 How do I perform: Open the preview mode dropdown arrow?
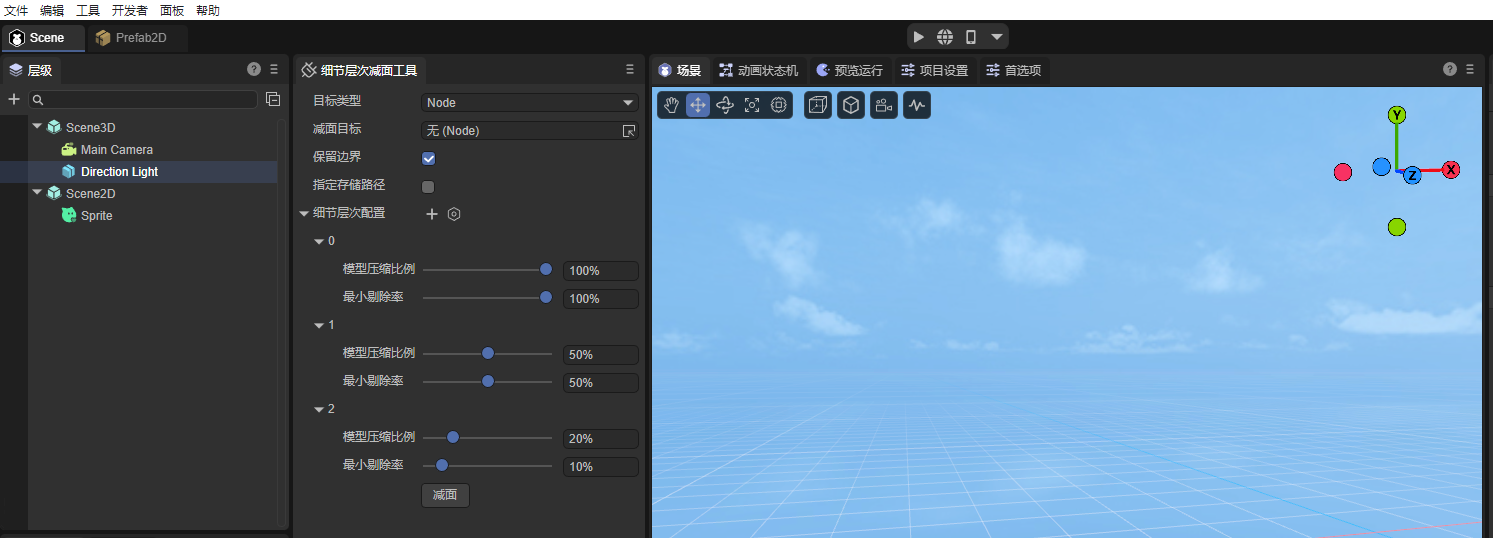coord(996,37)
